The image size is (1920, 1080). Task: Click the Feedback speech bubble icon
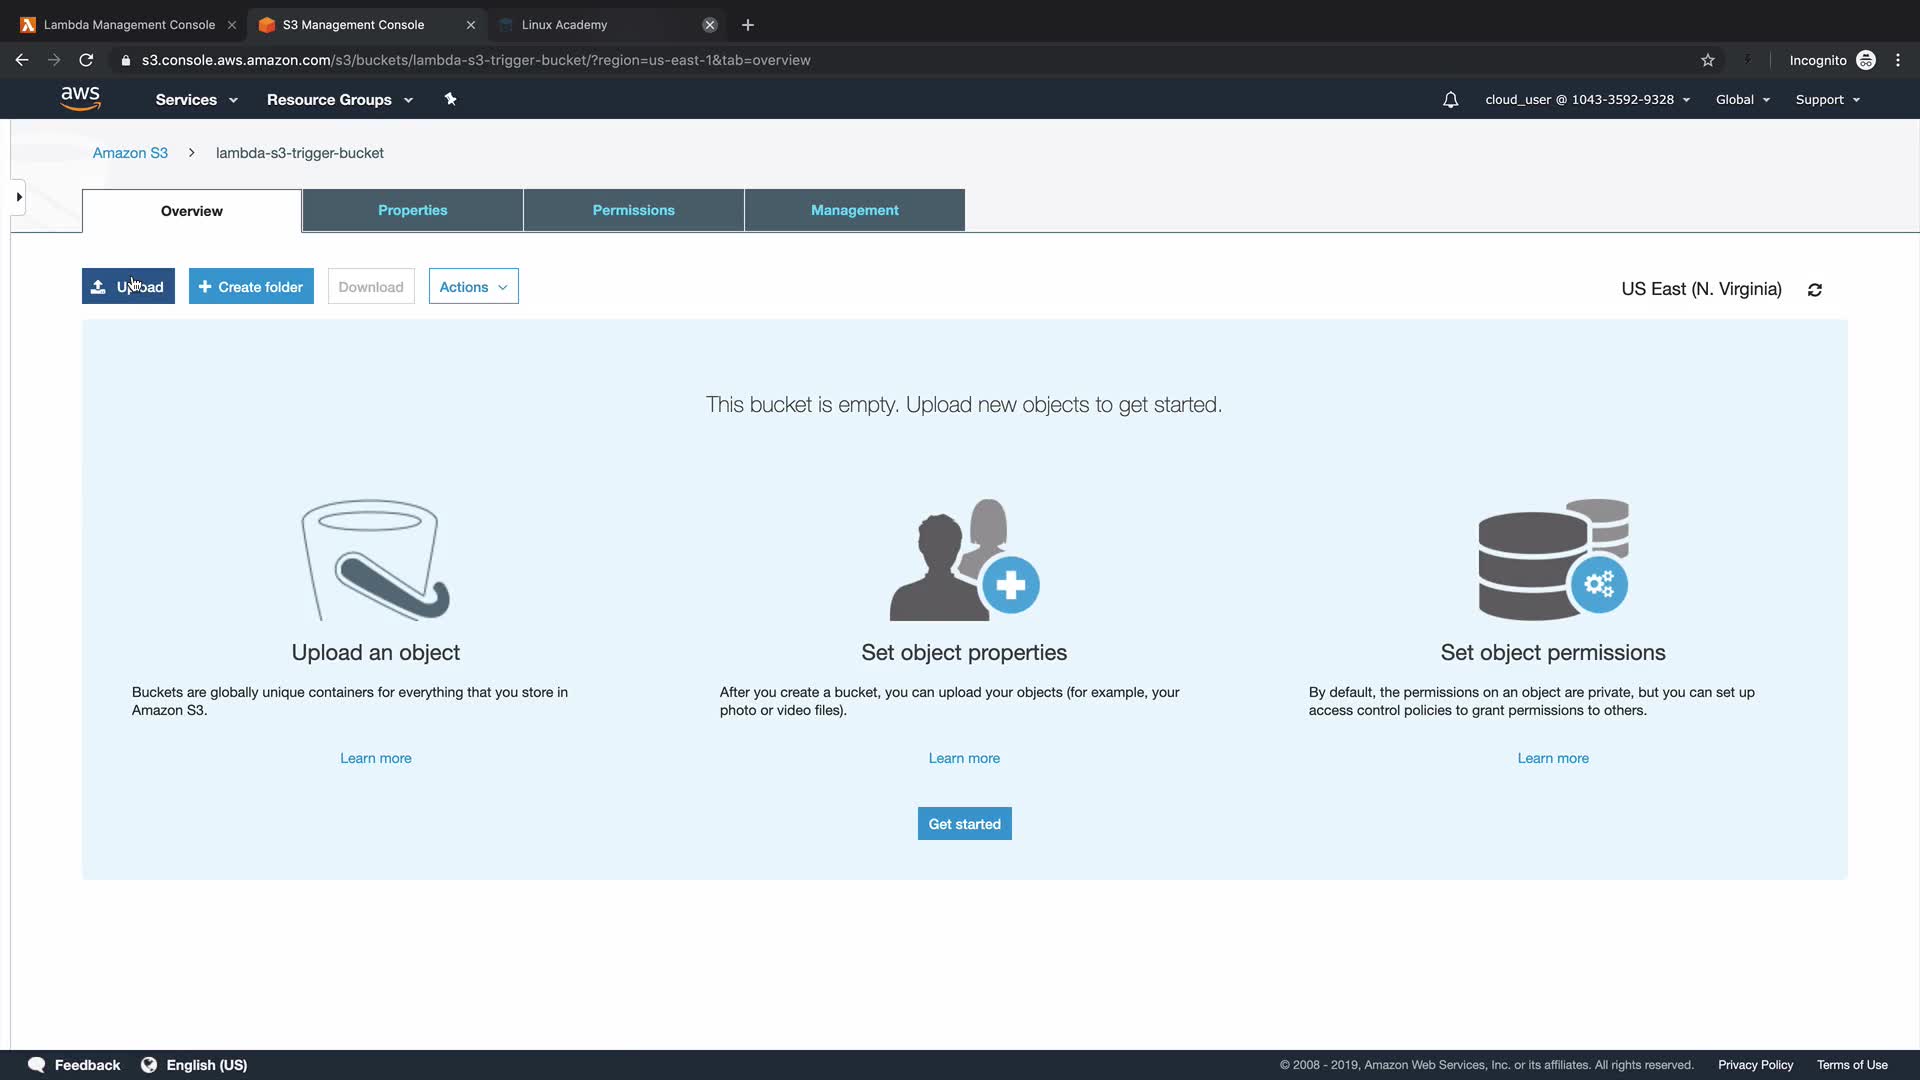pos(37,1065)
